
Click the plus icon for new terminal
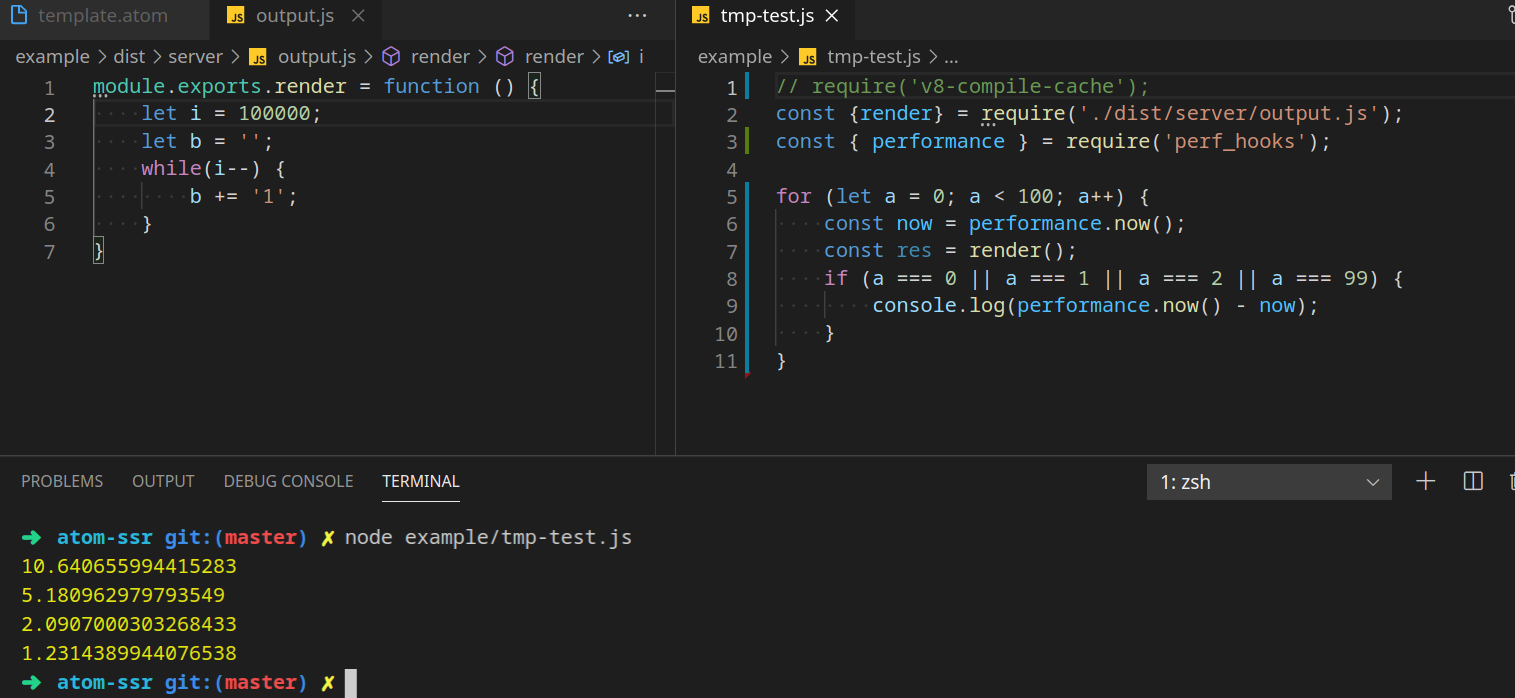[x=1426, y=481]
